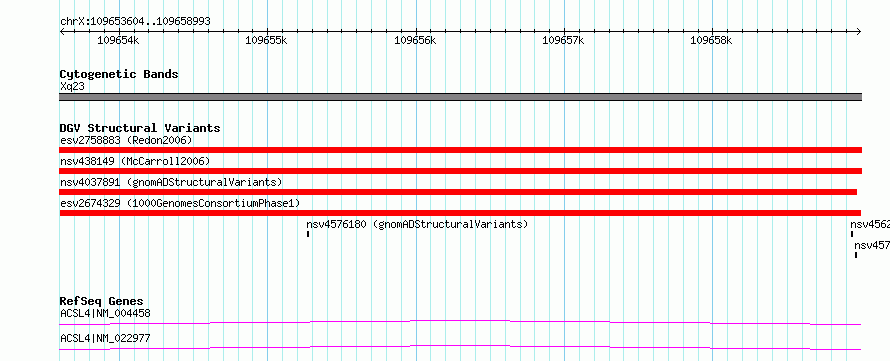Image resolution: width=890 pixels, height=361 pixels.
Task: Open the esv2758883 (Redon2006) label
Action: tap(126, 140)
